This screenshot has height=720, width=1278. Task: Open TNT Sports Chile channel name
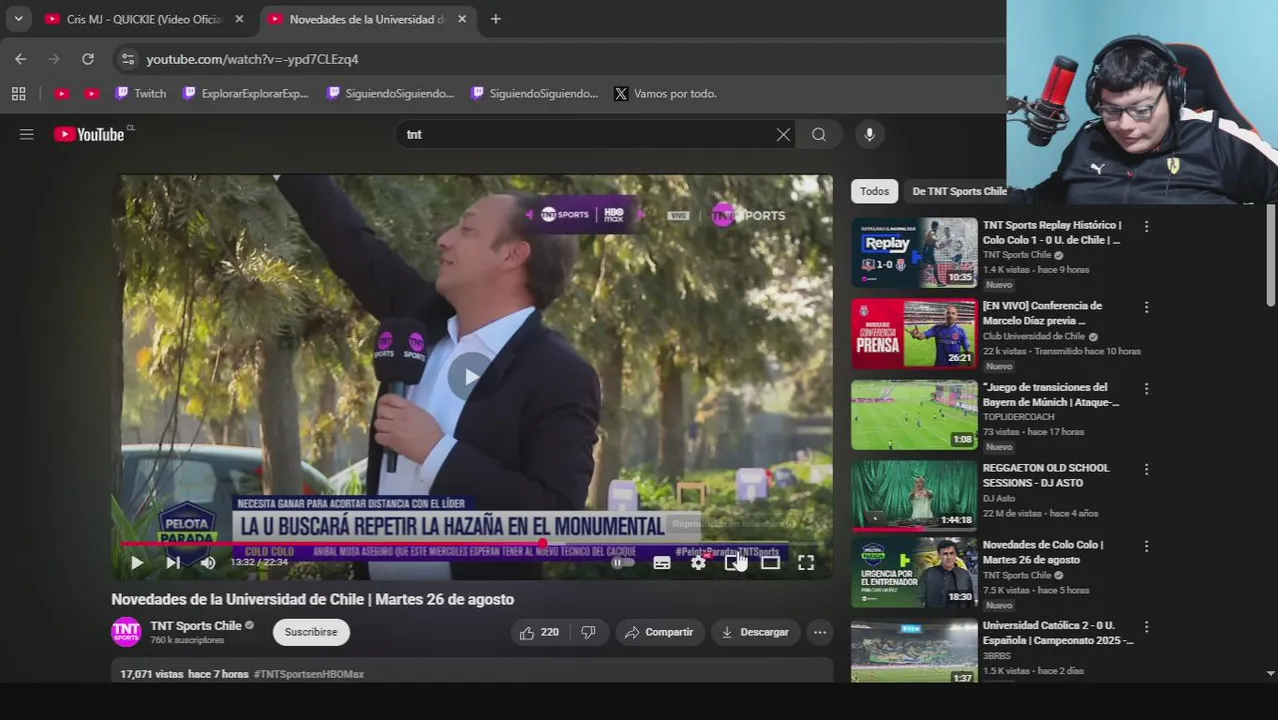[196, 626]
